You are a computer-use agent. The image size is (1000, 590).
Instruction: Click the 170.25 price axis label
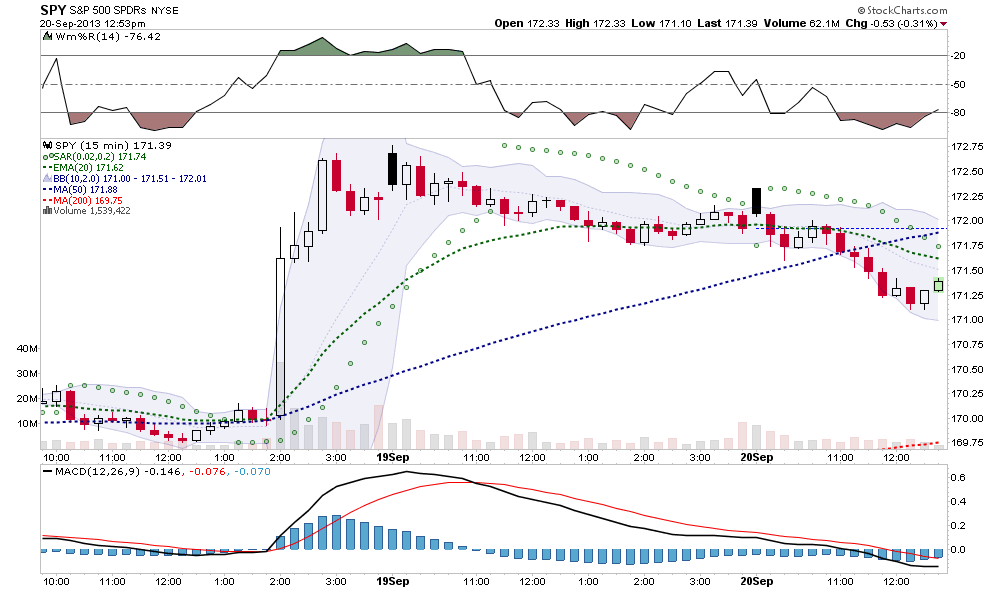coord(967,394)
